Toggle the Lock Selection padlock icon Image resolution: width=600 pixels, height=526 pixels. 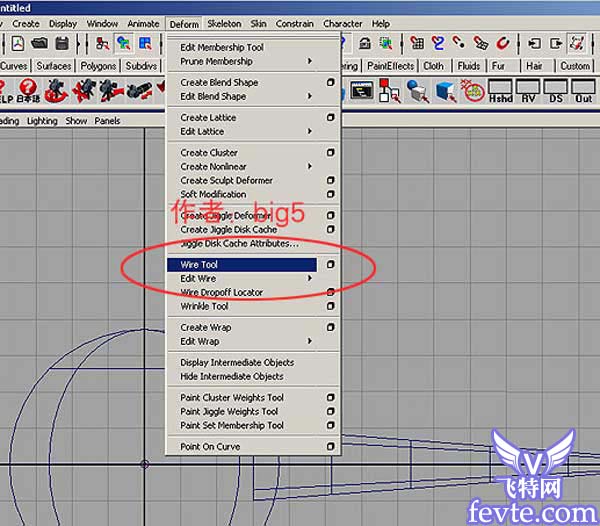(x=365, y=43)
